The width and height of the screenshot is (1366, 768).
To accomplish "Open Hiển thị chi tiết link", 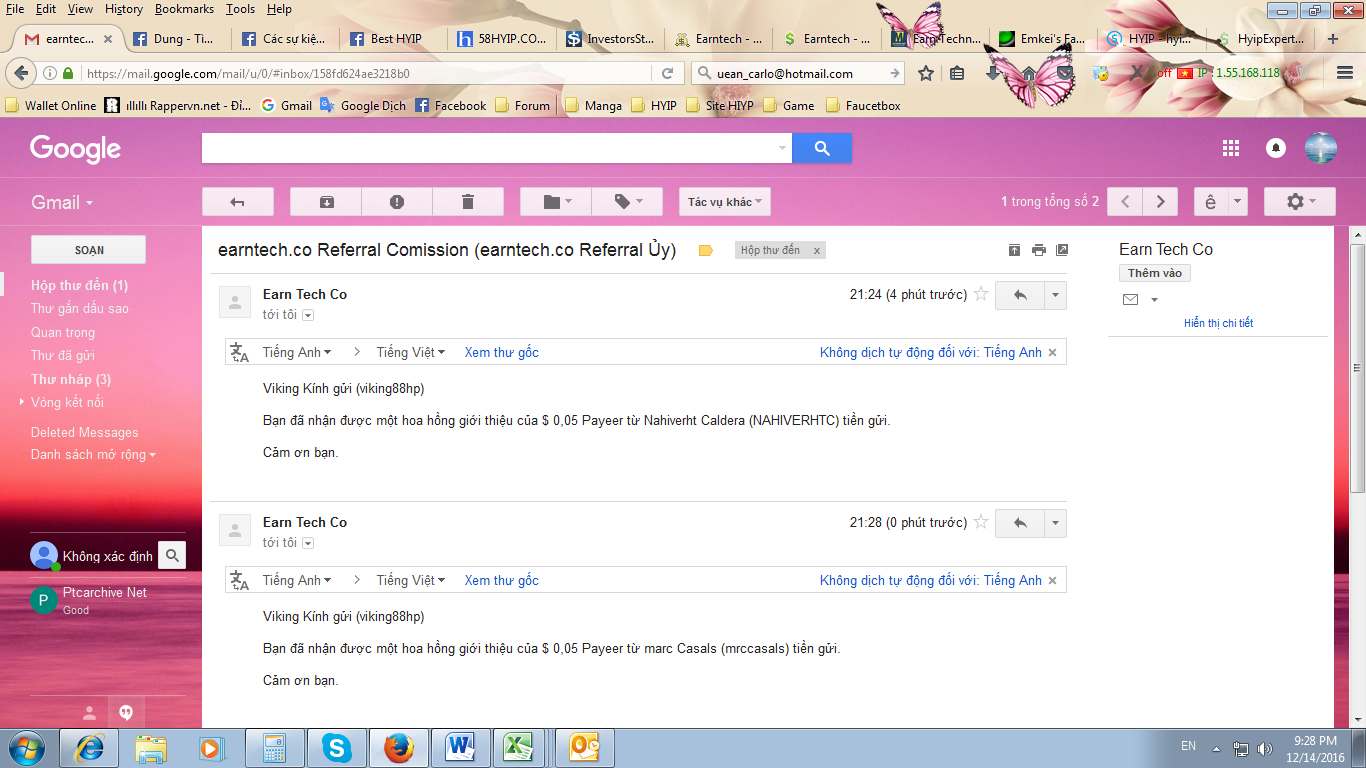I will [1218, 323].
